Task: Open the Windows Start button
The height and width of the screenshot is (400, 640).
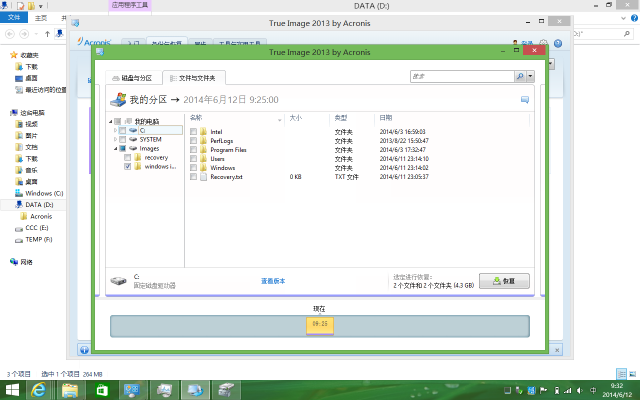Action: 11,390
